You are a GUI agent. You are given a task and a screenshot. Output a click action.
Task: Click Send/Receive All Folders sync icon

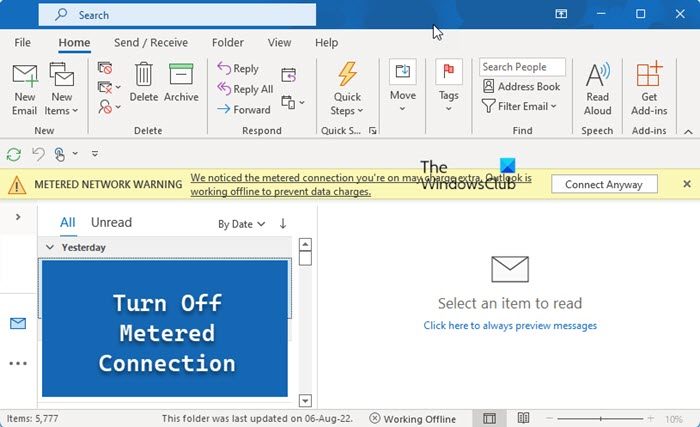click(14, 155)
